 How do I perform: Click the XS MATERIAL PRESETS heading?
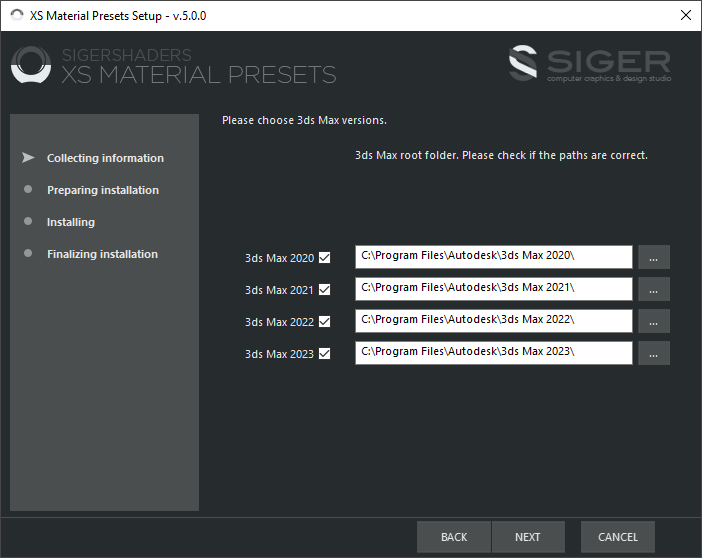click(x=199, y=74)
